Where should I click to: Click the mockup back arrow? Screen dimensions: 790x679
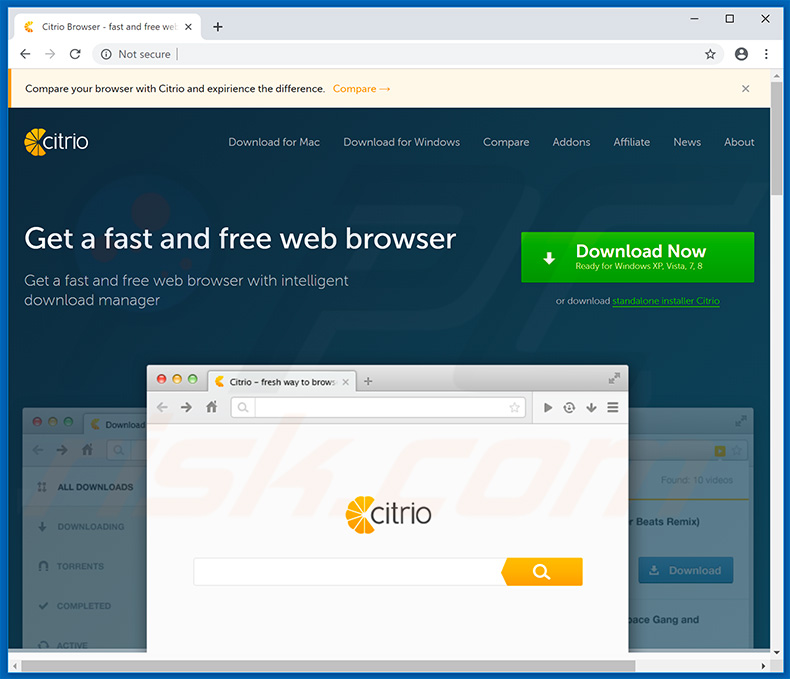[x=162, y=407]
